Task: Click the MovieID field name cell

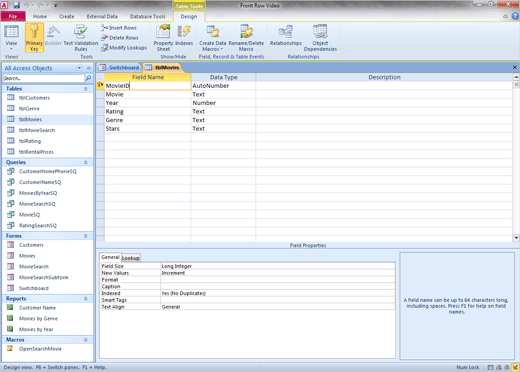Action: pyautogui.click(x=148, y=86)
